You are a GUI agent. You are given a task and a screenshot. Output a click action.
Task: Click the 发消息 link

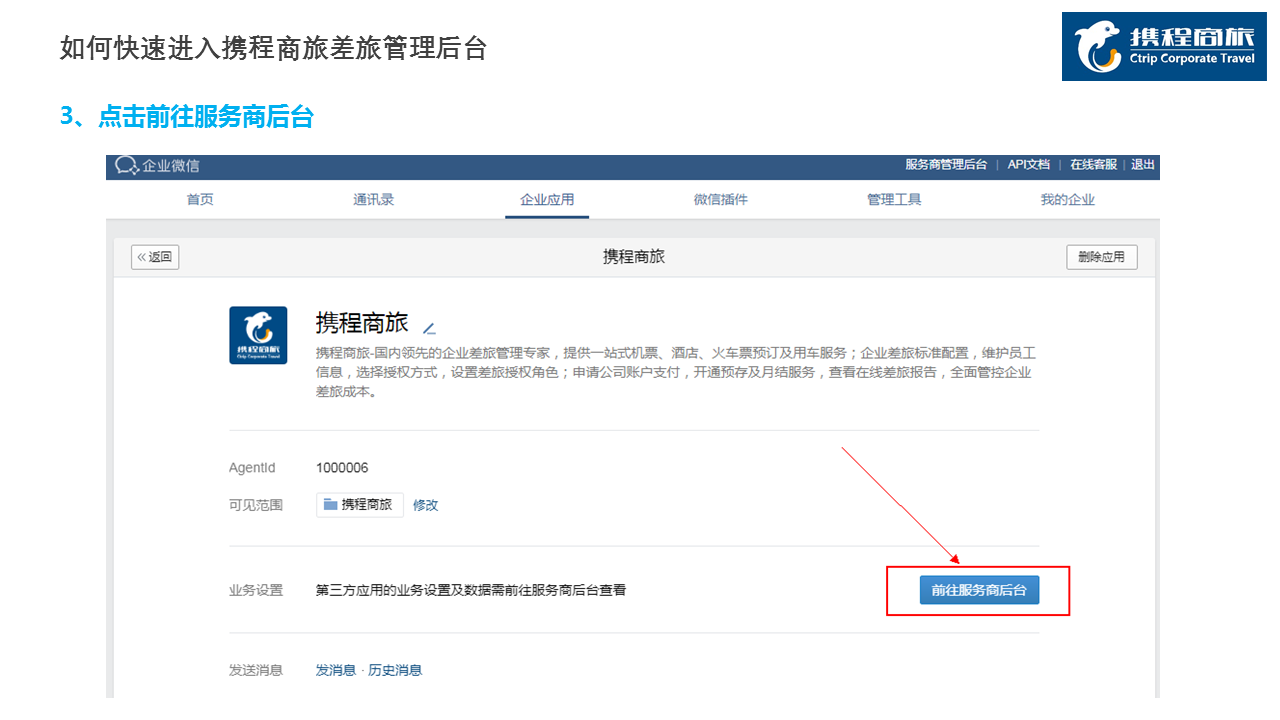pyautogui.click(x=336, y=670)
